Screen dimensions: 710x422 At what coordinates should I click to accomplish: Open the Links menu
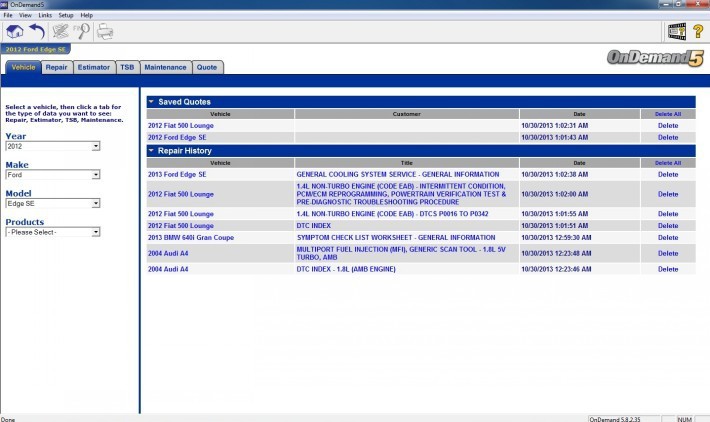(x=45, y=15)
